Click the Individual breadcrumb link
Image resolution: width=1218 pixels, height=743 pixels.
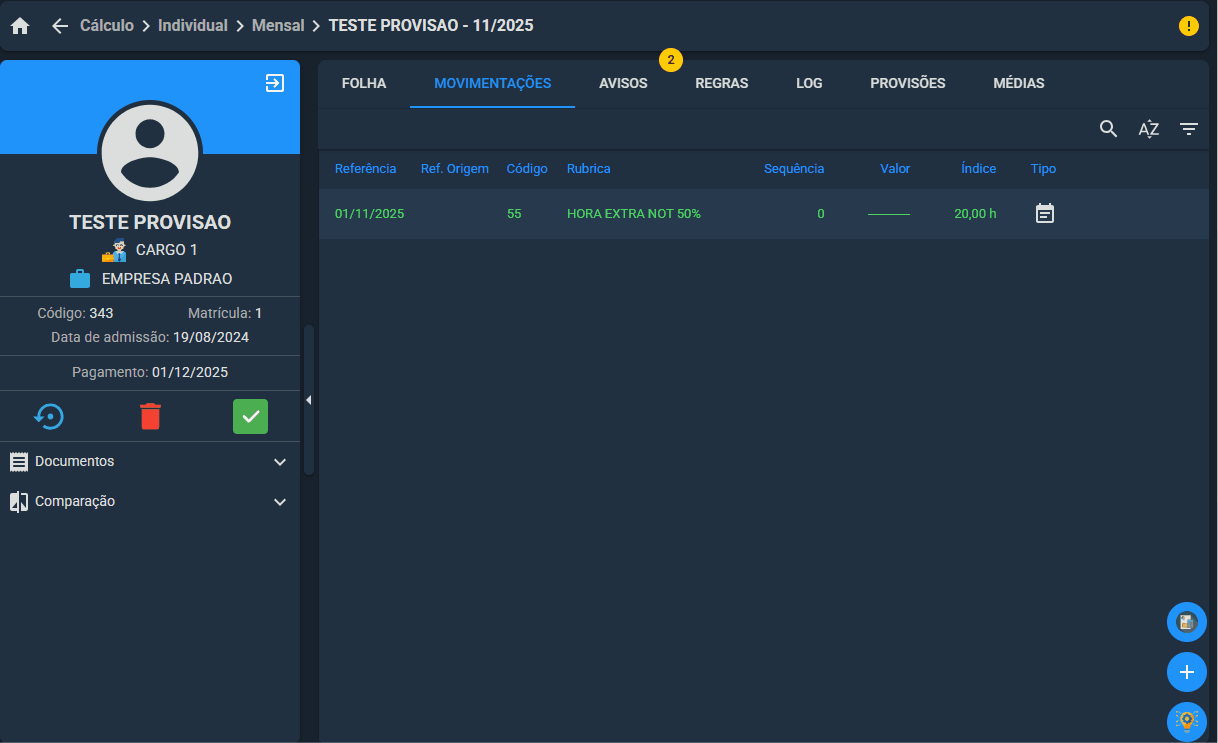pos(193,25)
